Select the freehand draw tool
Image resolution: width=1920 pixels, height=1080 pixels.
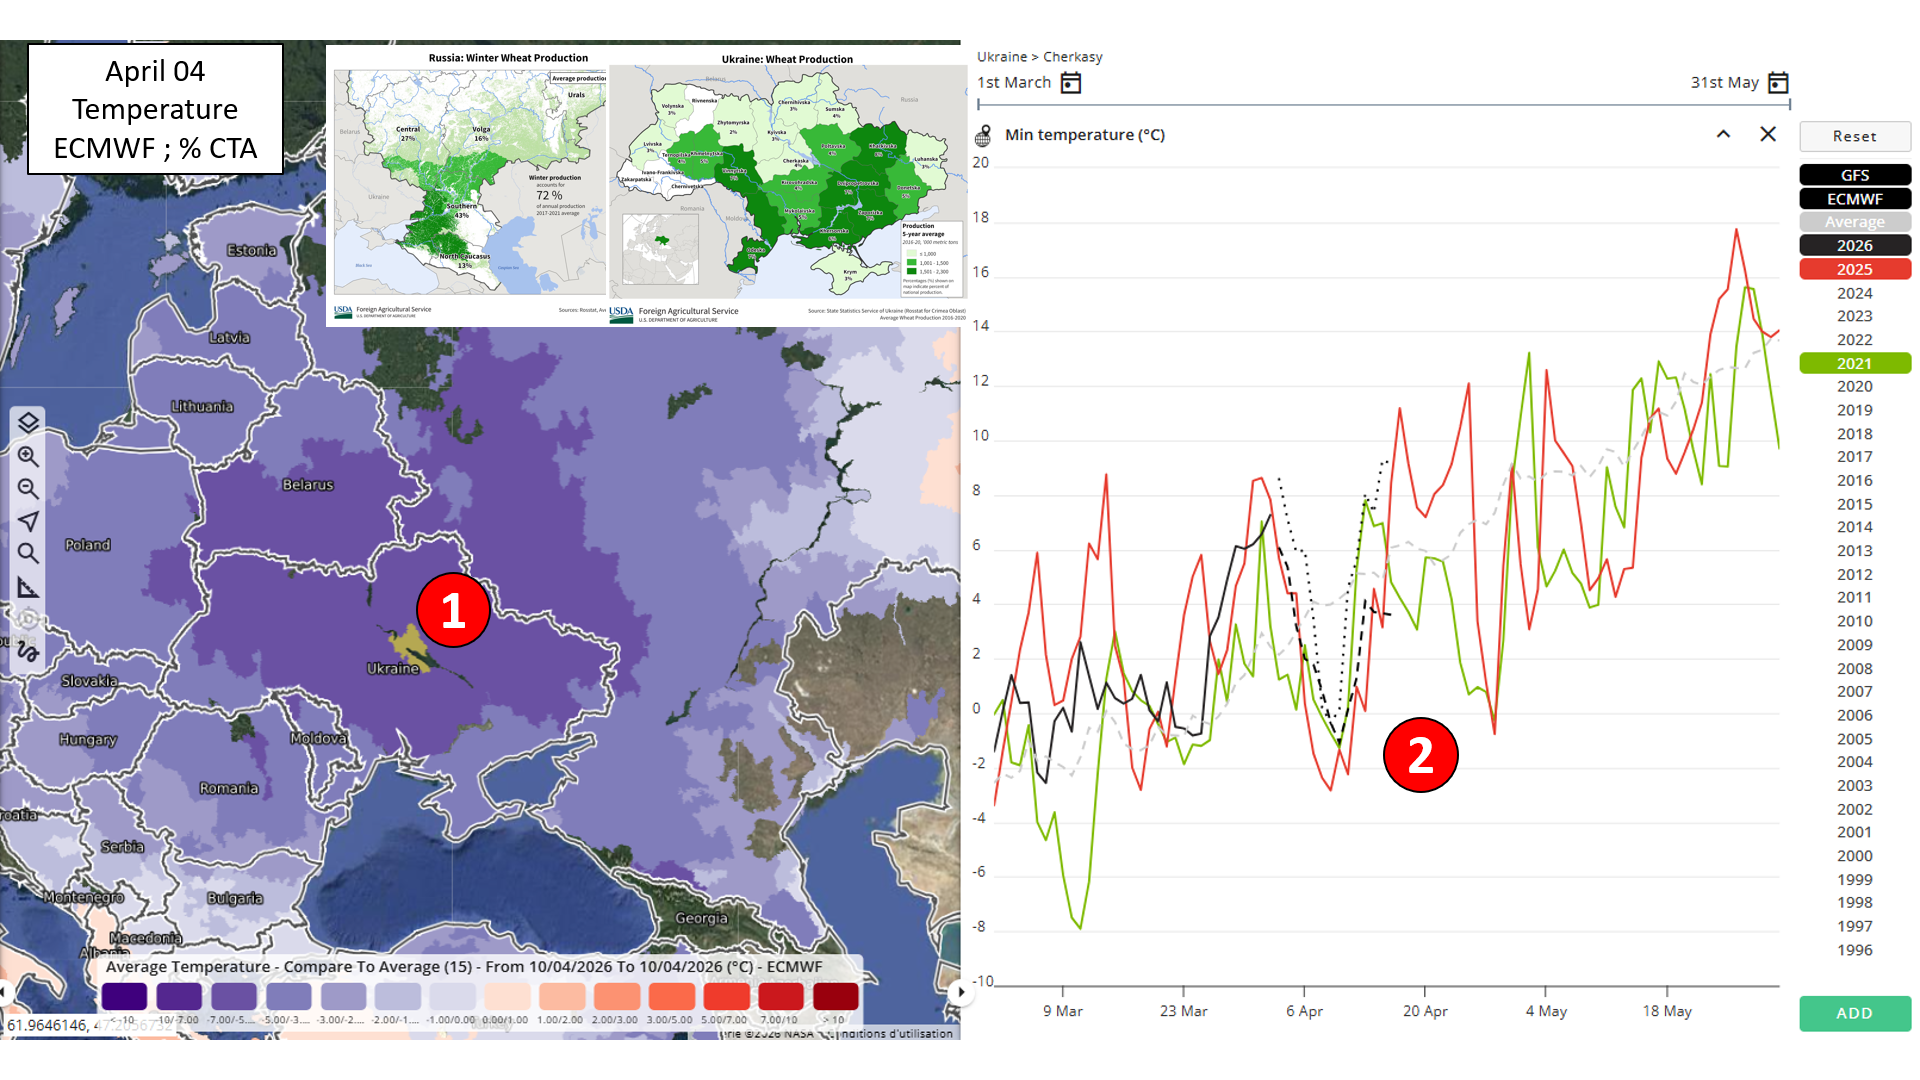click(x=28, y=652)
